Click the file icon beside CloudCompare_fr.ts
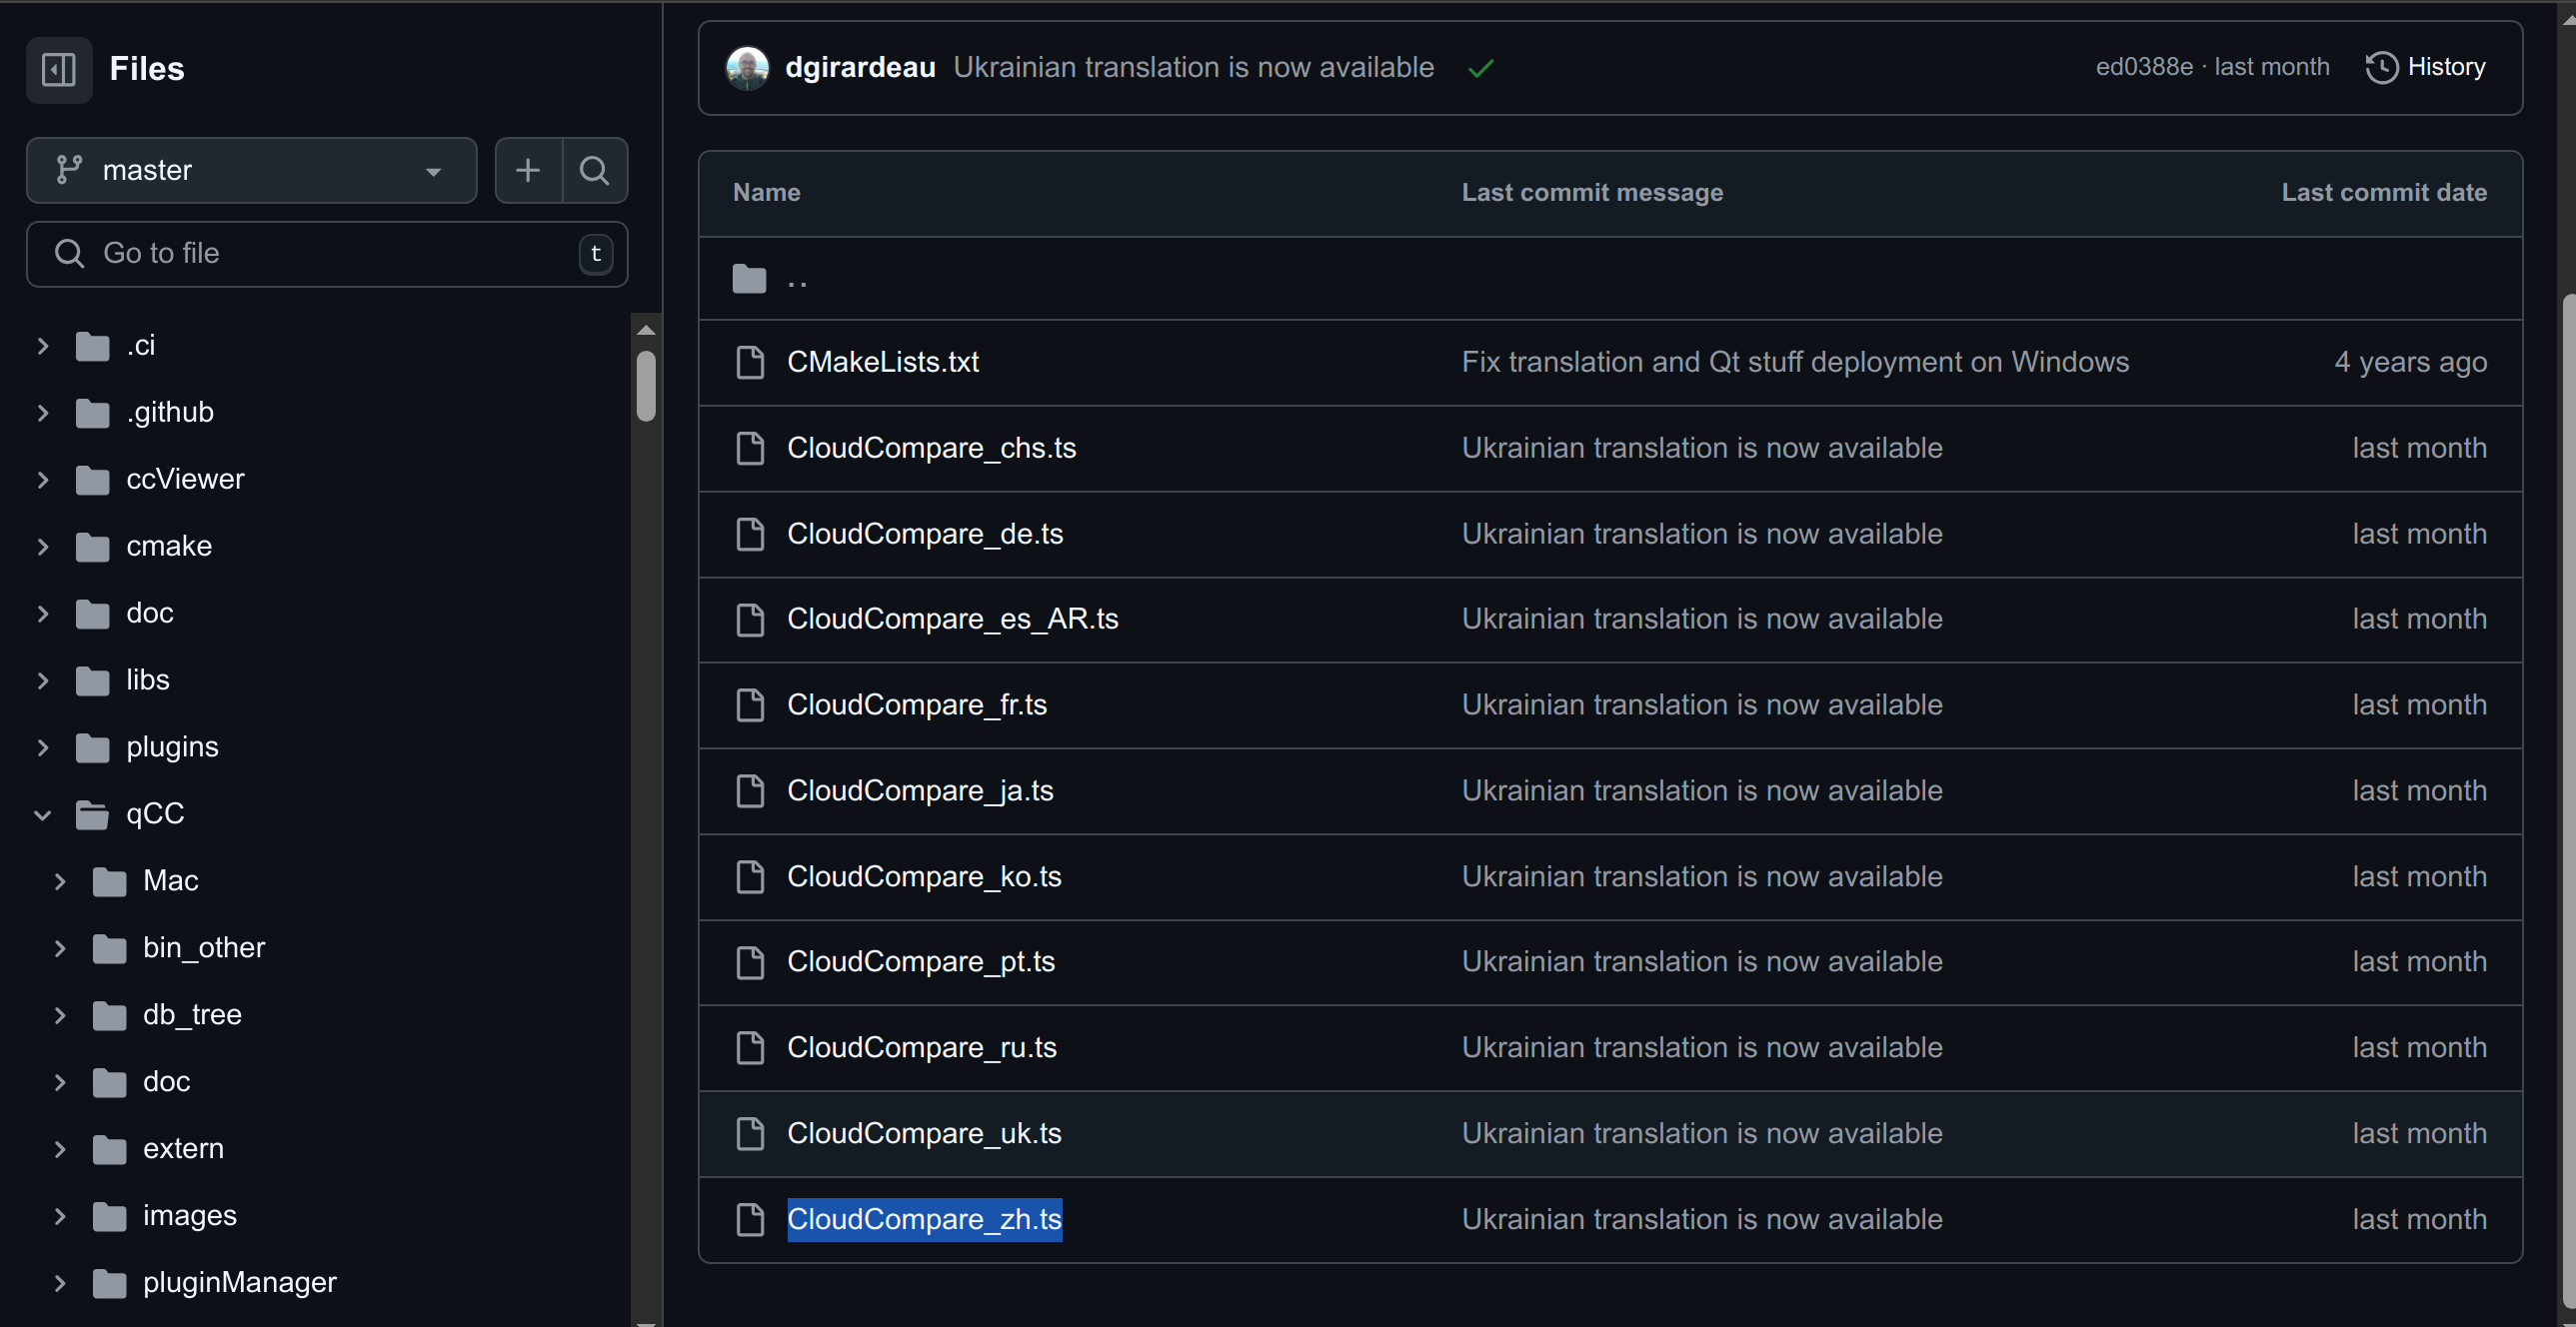Viewport: 2576px width, 1327px height. click(750, 705)
